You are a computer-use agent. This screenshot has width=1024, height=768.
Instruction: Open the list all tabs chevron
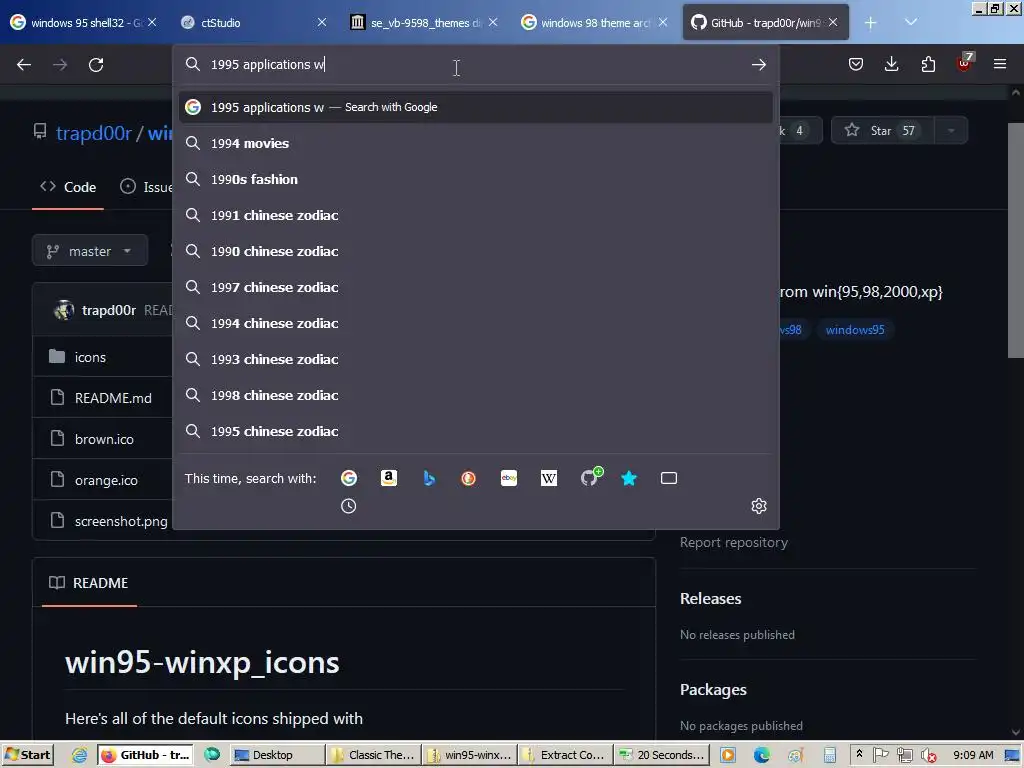tap(911, 22)
